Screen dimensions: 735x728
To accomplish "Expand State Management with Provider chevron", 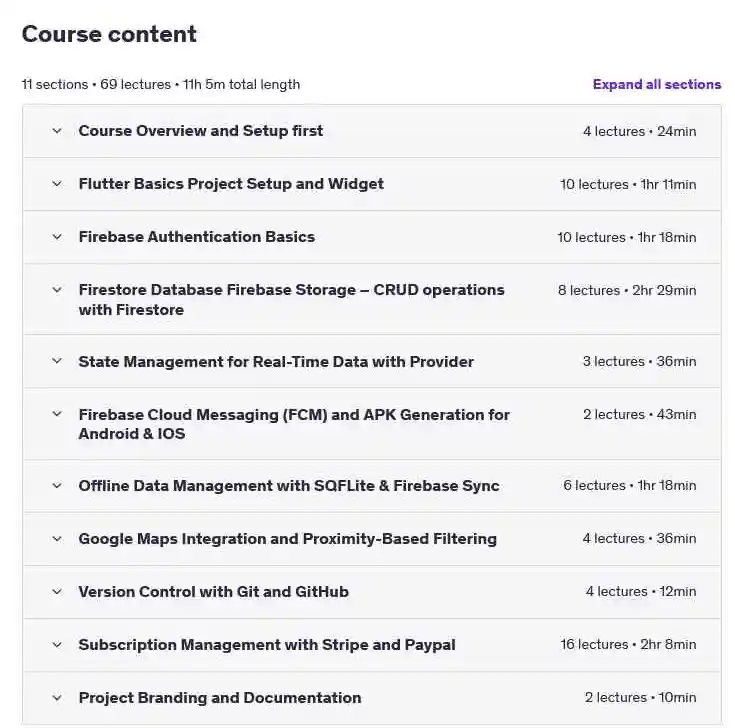I will 57,361.
